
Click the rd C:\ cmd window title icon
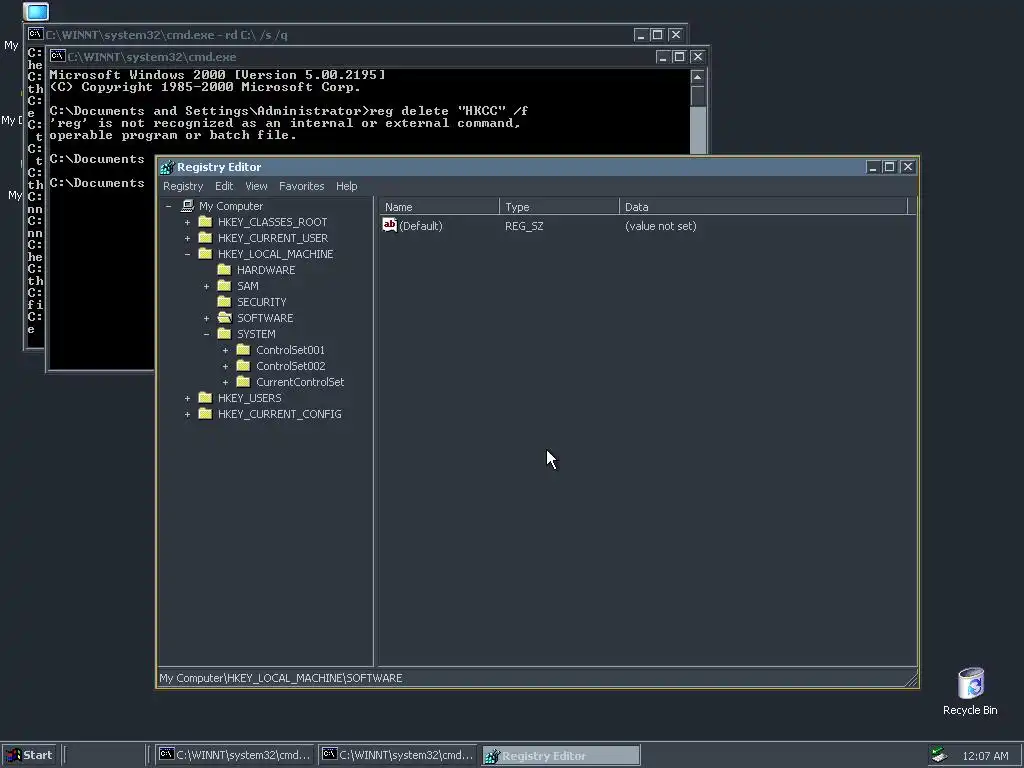pos(35,34)
